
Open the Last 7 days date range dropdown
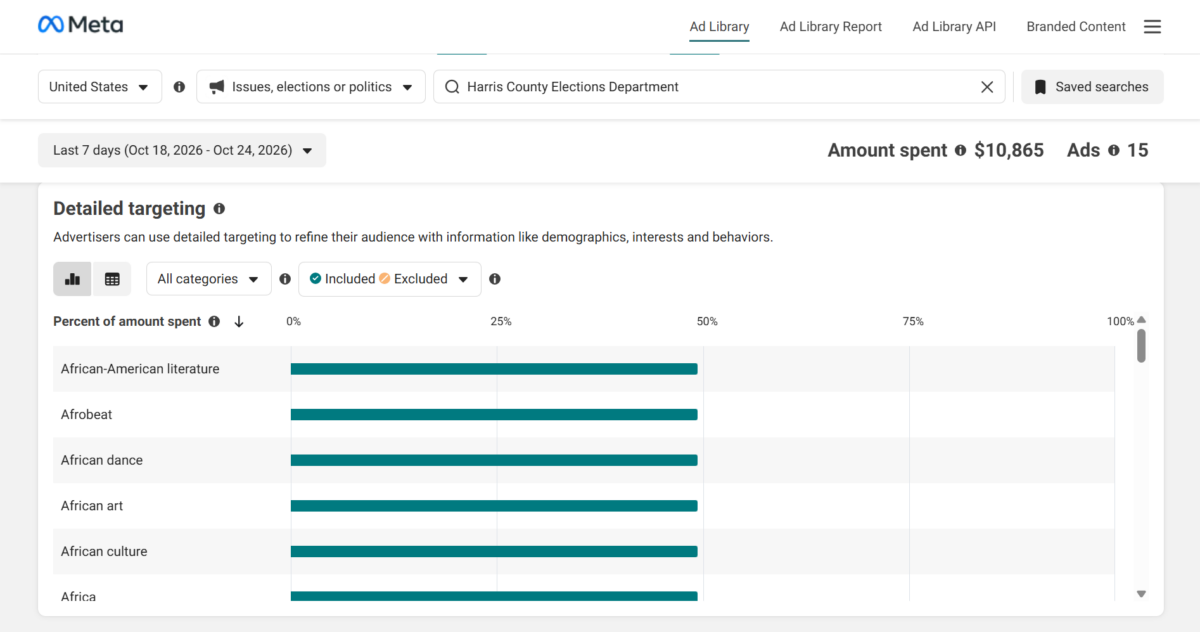point(182,150)
